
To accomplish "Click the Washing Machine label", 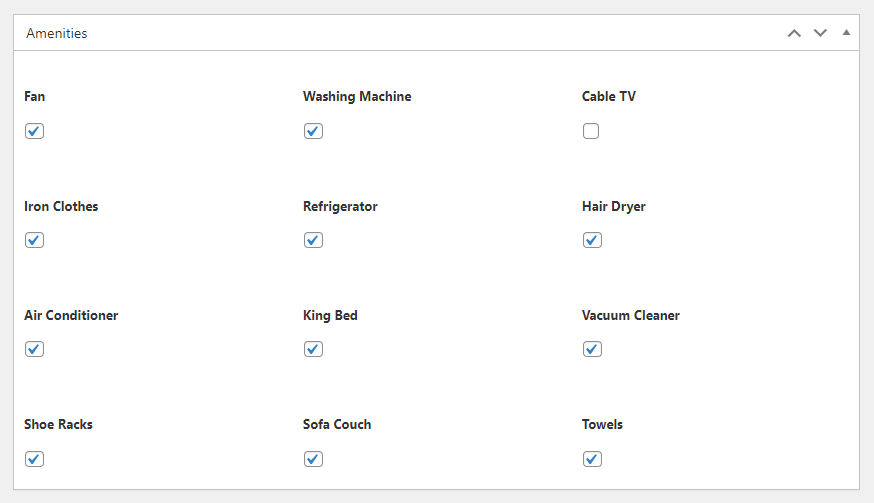I will 357,96.
